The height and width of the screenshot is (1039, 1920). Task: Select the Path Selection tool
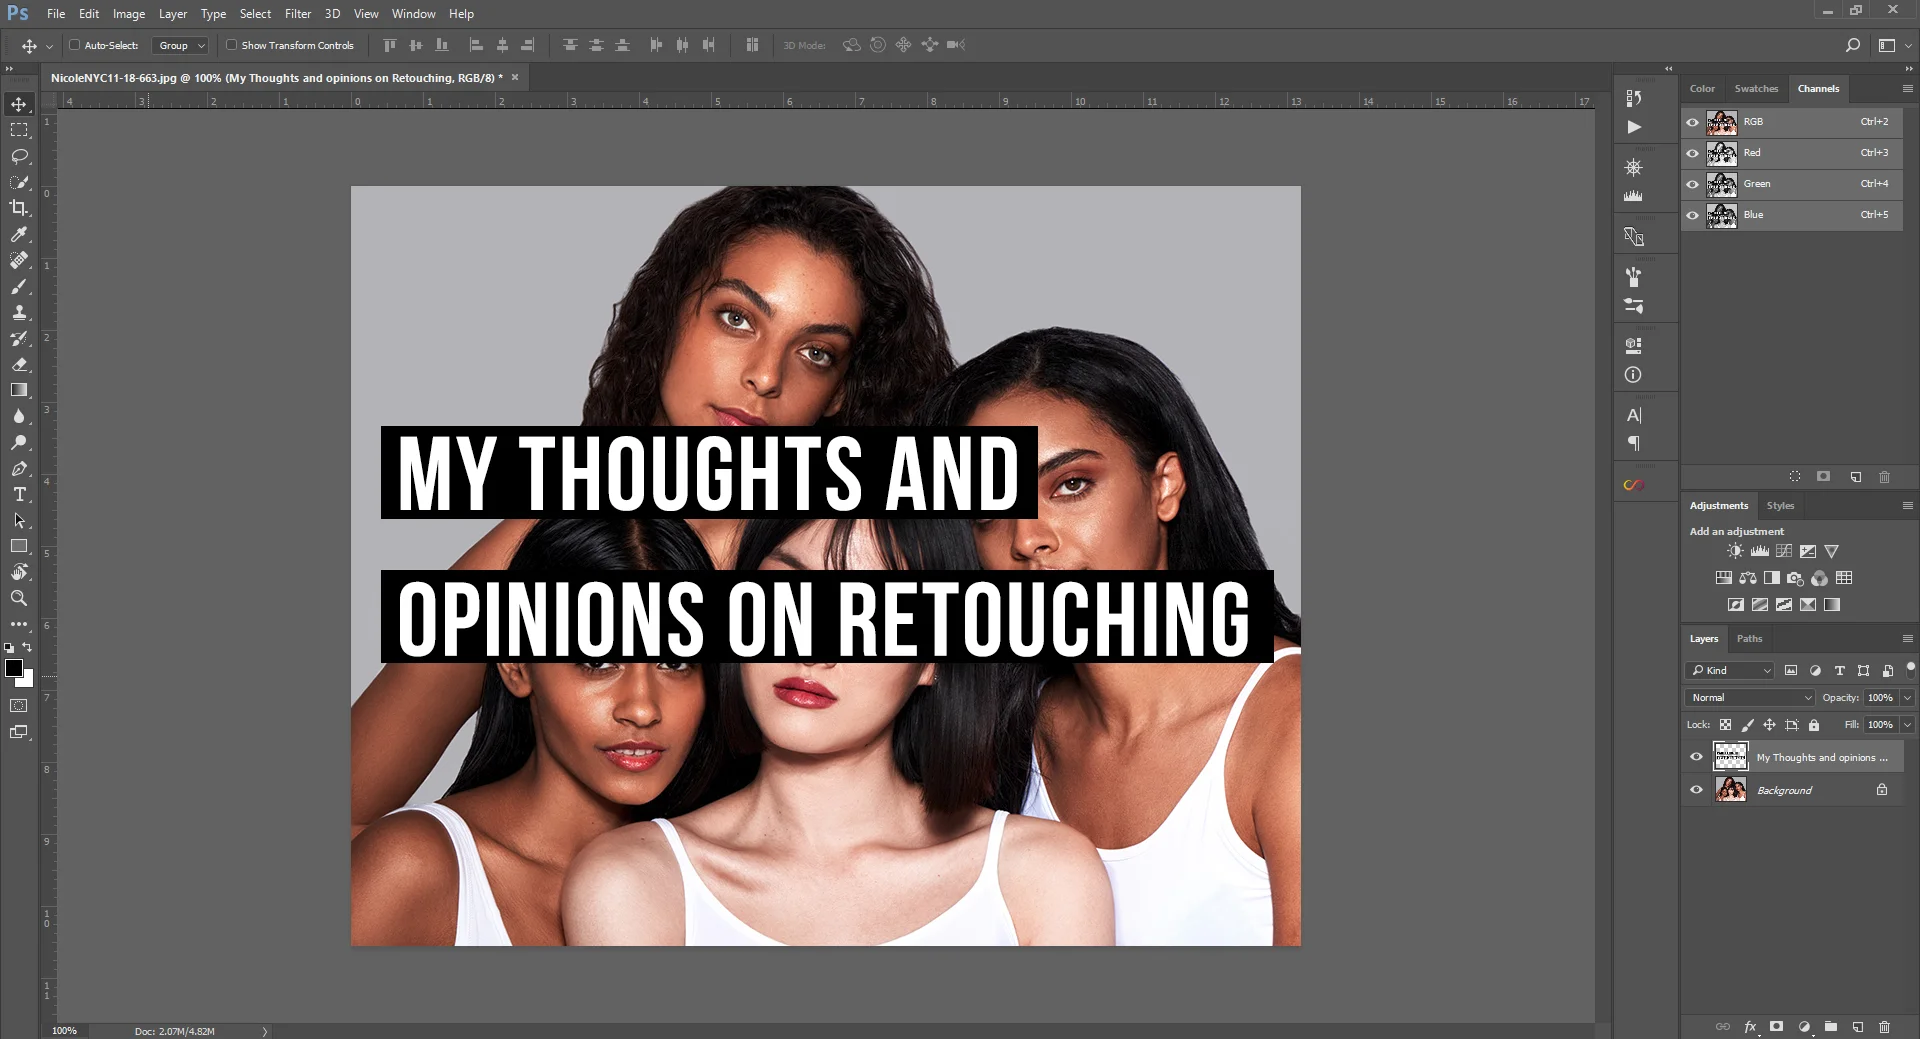pyautogui.click(x=19, y=520)
